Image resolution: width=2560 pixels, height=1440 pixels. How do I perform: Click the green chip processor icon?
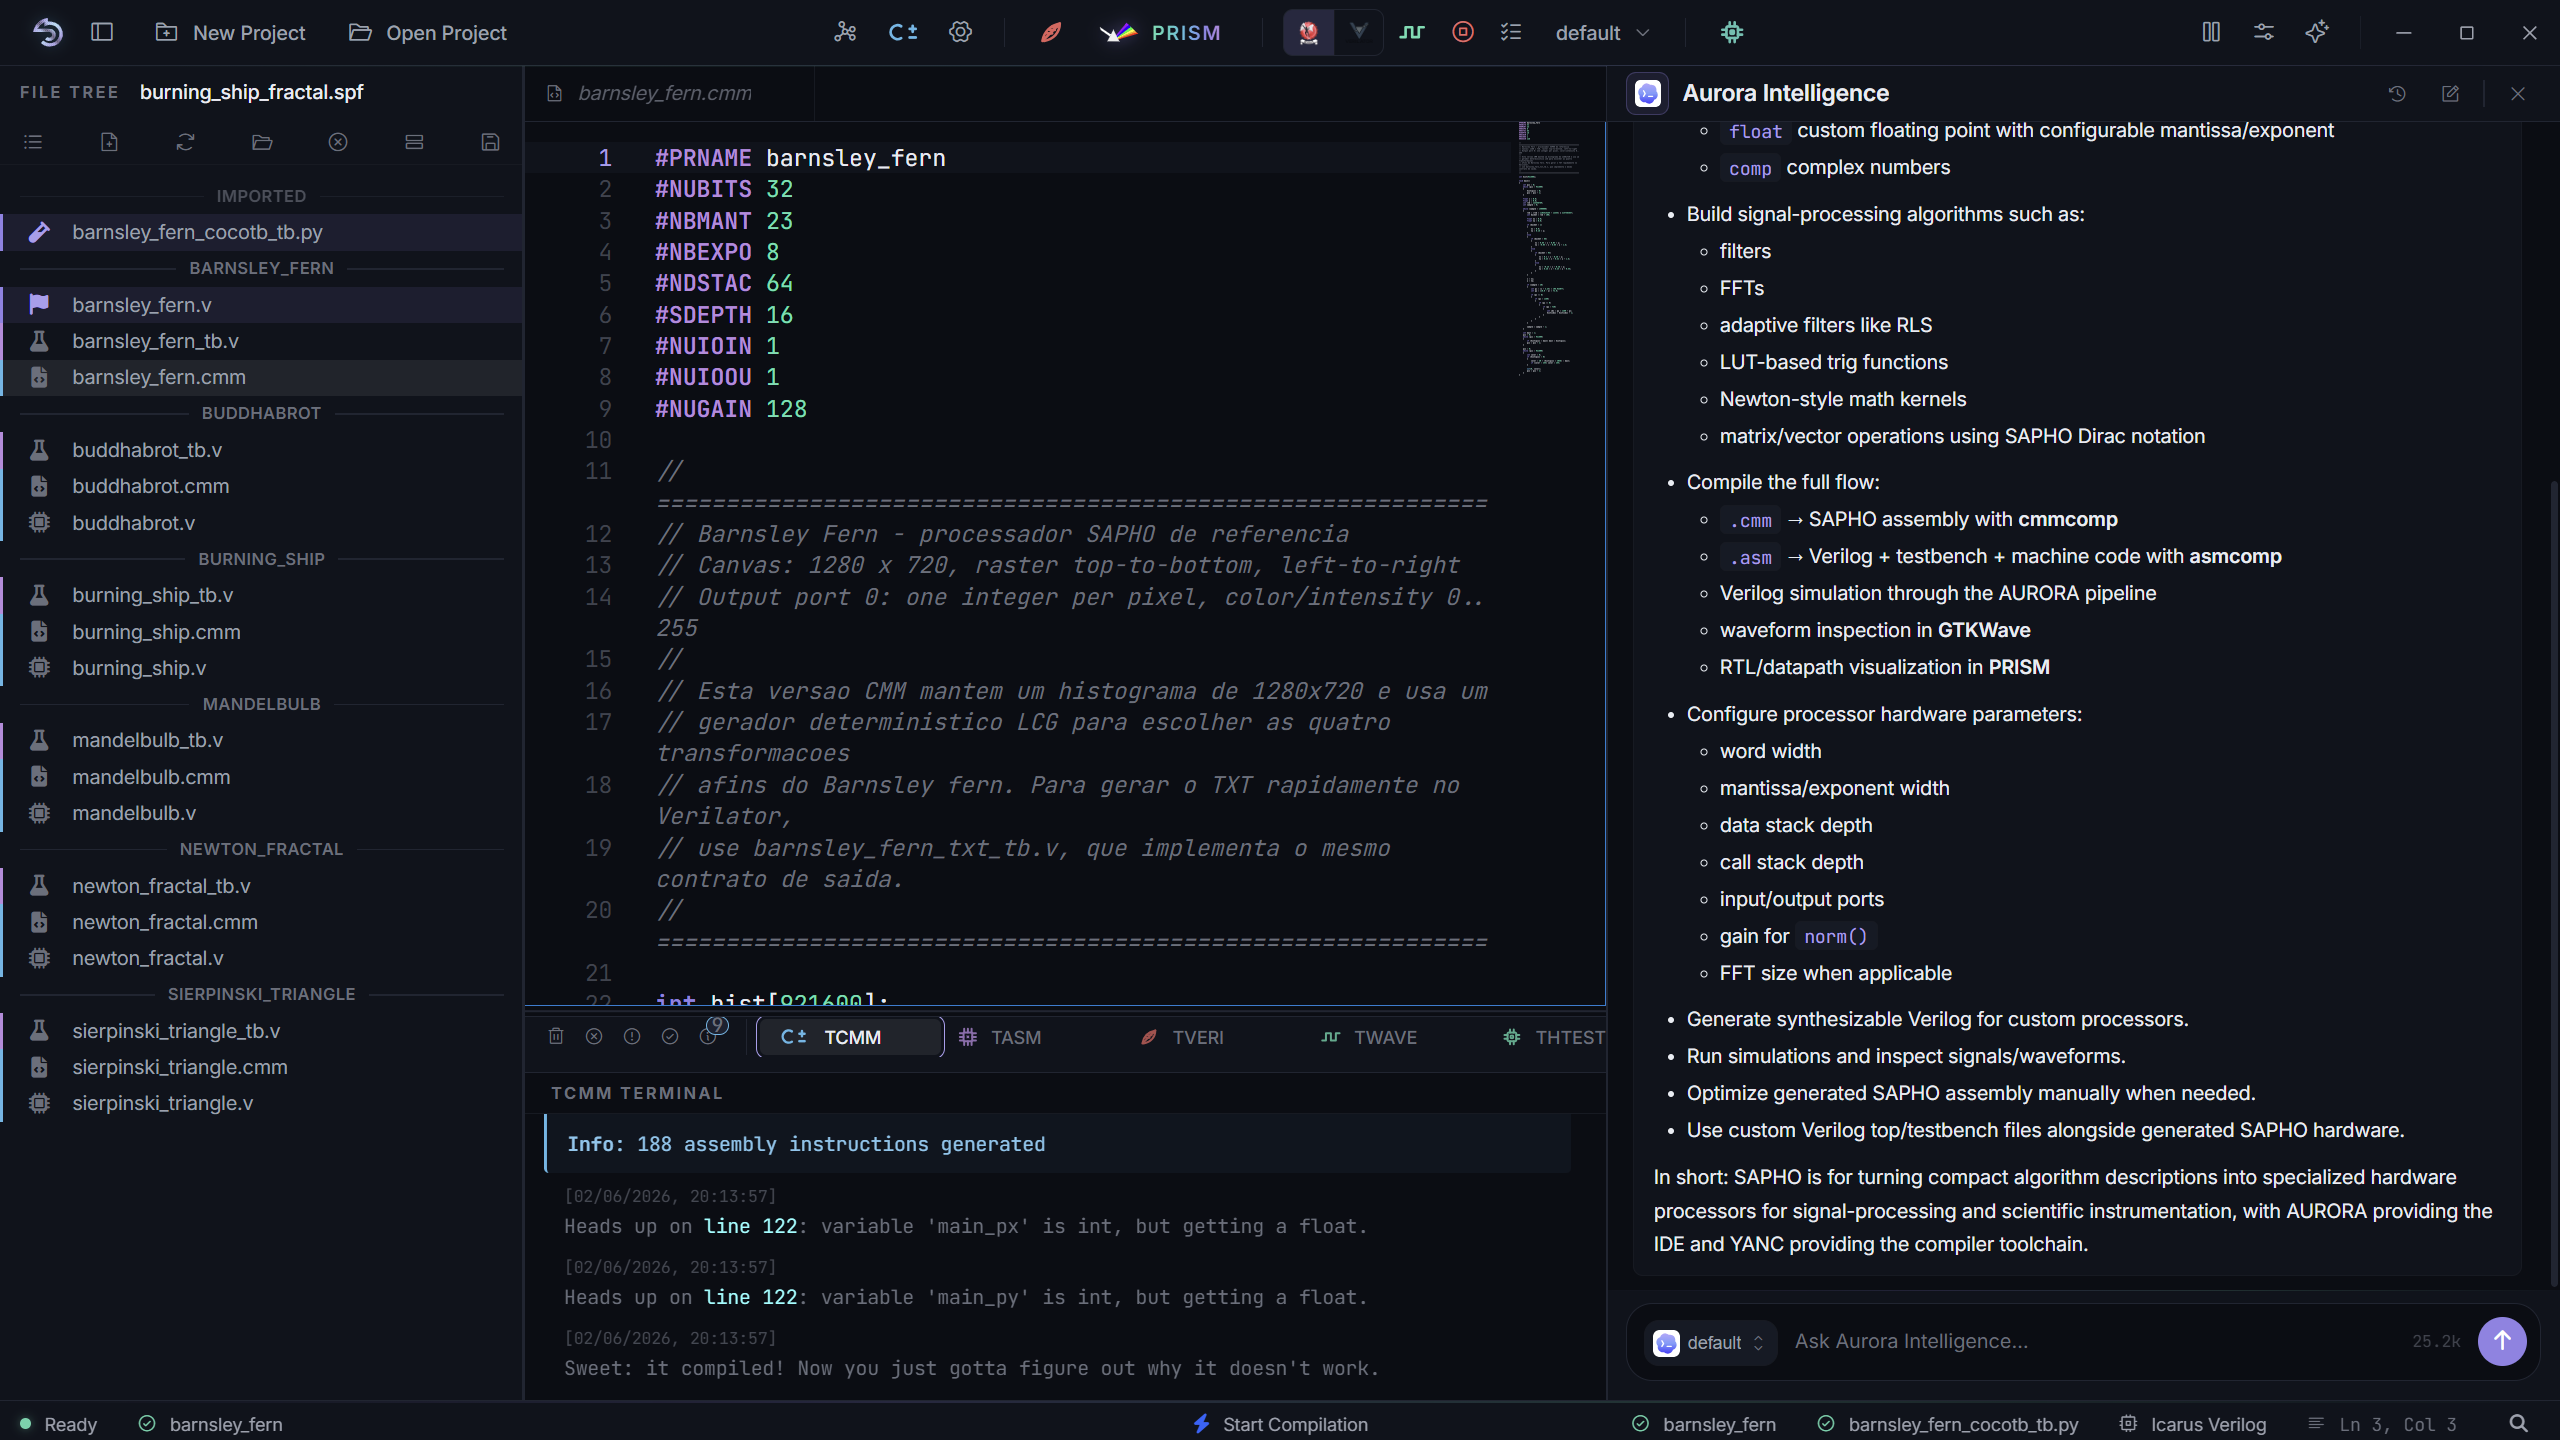coord(1732,32)
